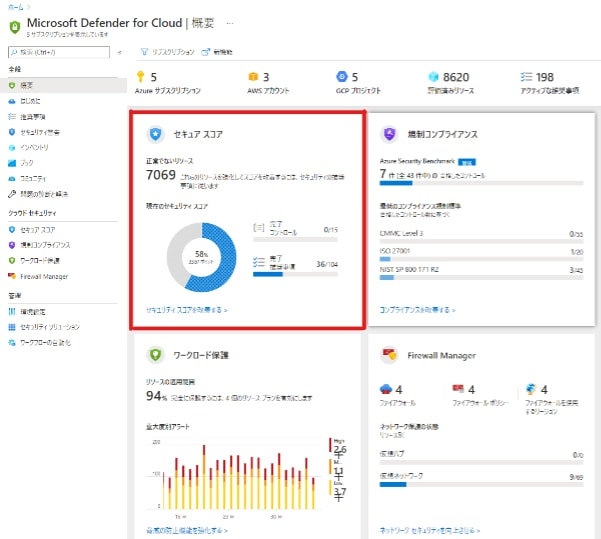Click the firewall regions globe icon

(x=531, y=389)
